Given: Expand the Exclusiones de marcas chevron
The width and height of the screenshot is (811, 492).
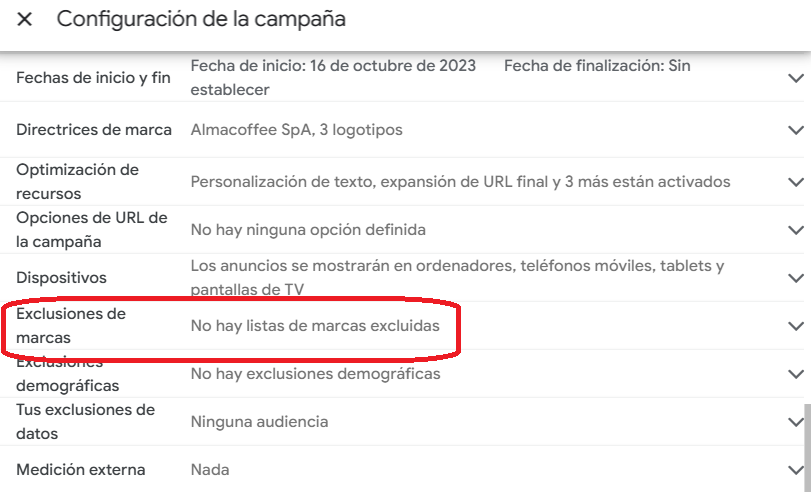Looking at the screenshot, I should coord(796,326).
